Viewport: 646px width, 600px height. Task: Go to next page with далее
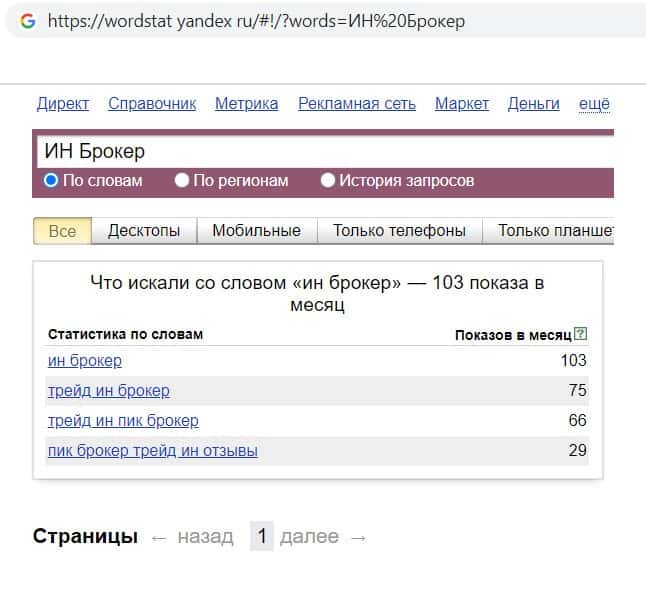(x=309, y=537)
